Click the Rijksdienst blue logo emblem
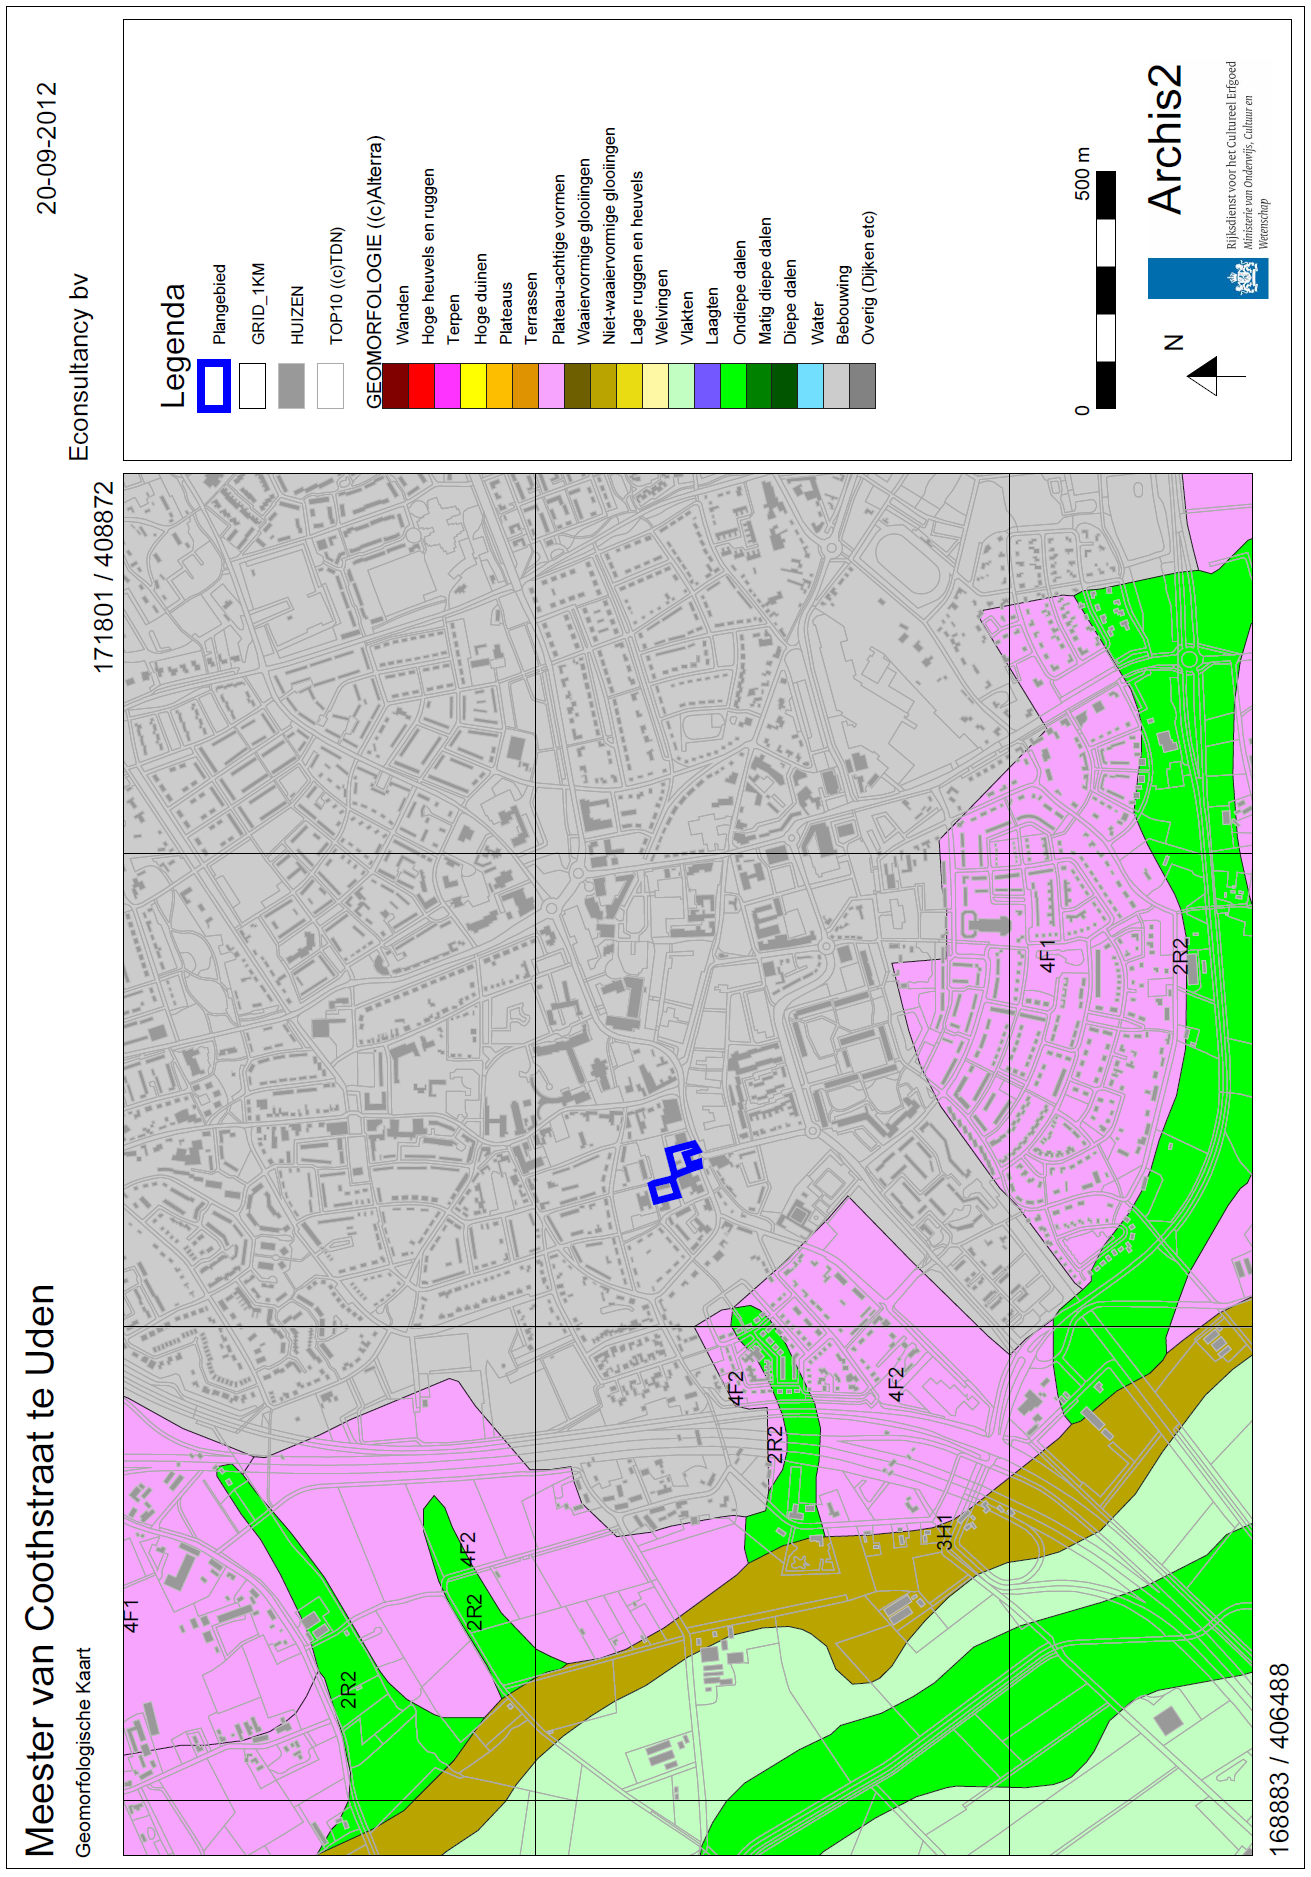The height and width of the screenshot is (1877, 1311). [x=1208, y=278]
